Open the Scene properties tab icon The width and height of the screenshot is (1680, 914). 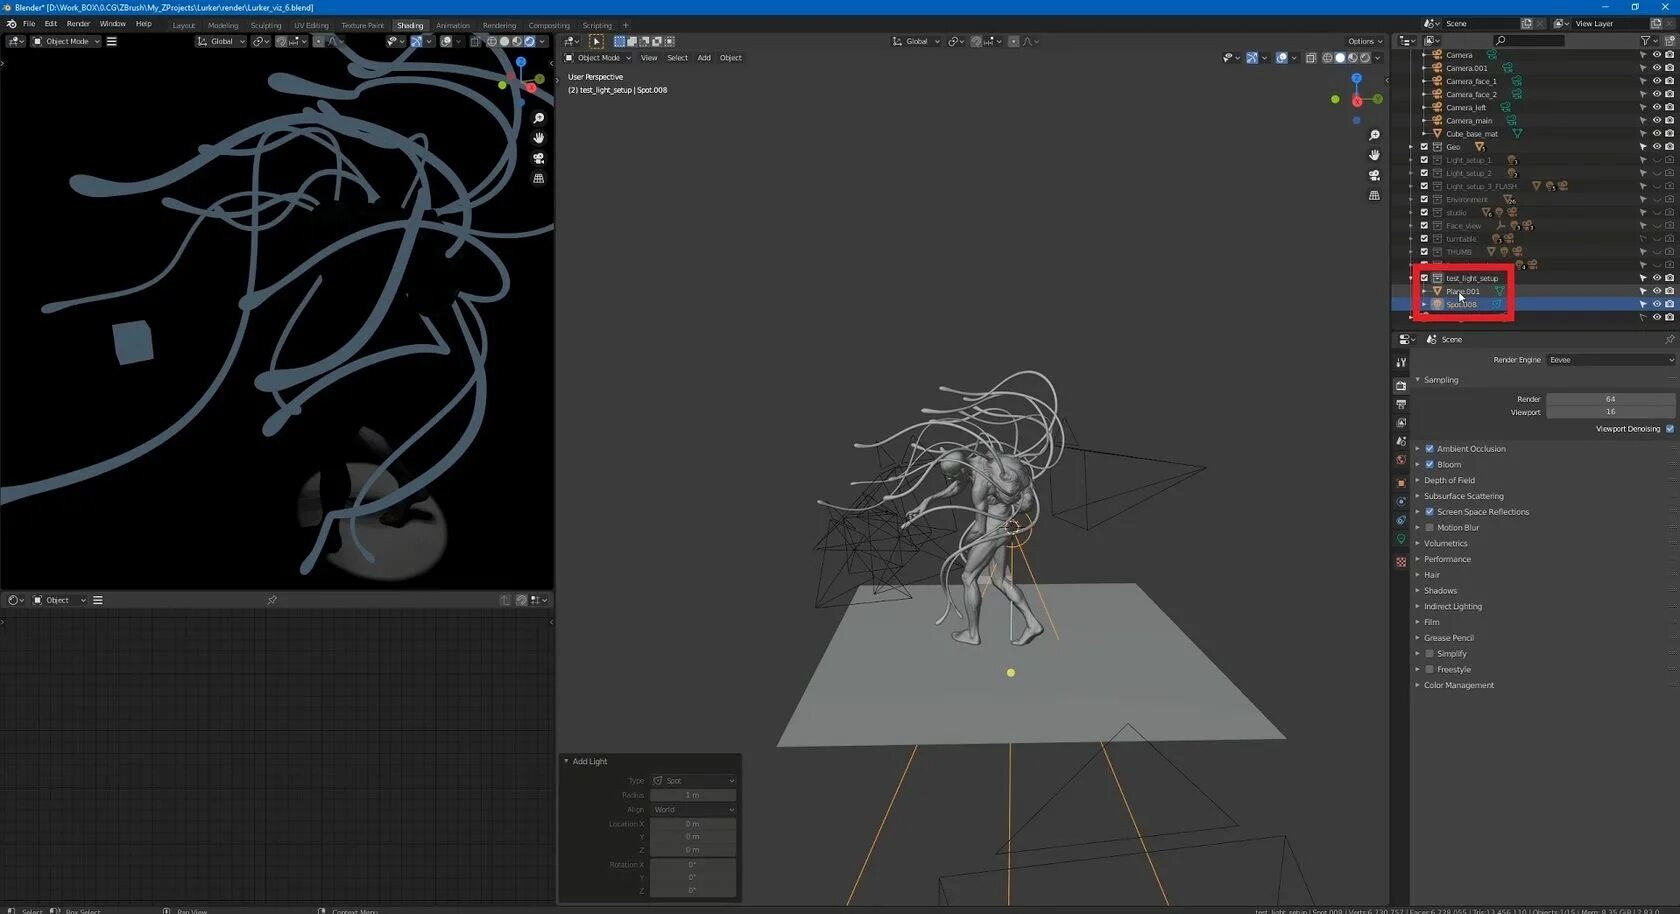pos(1401,441)
